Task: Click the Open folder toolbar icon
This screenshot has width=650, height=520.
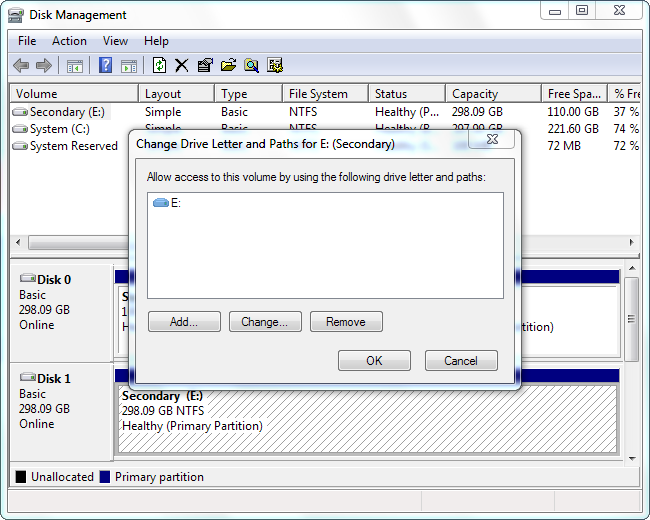Action: point(228,65)
